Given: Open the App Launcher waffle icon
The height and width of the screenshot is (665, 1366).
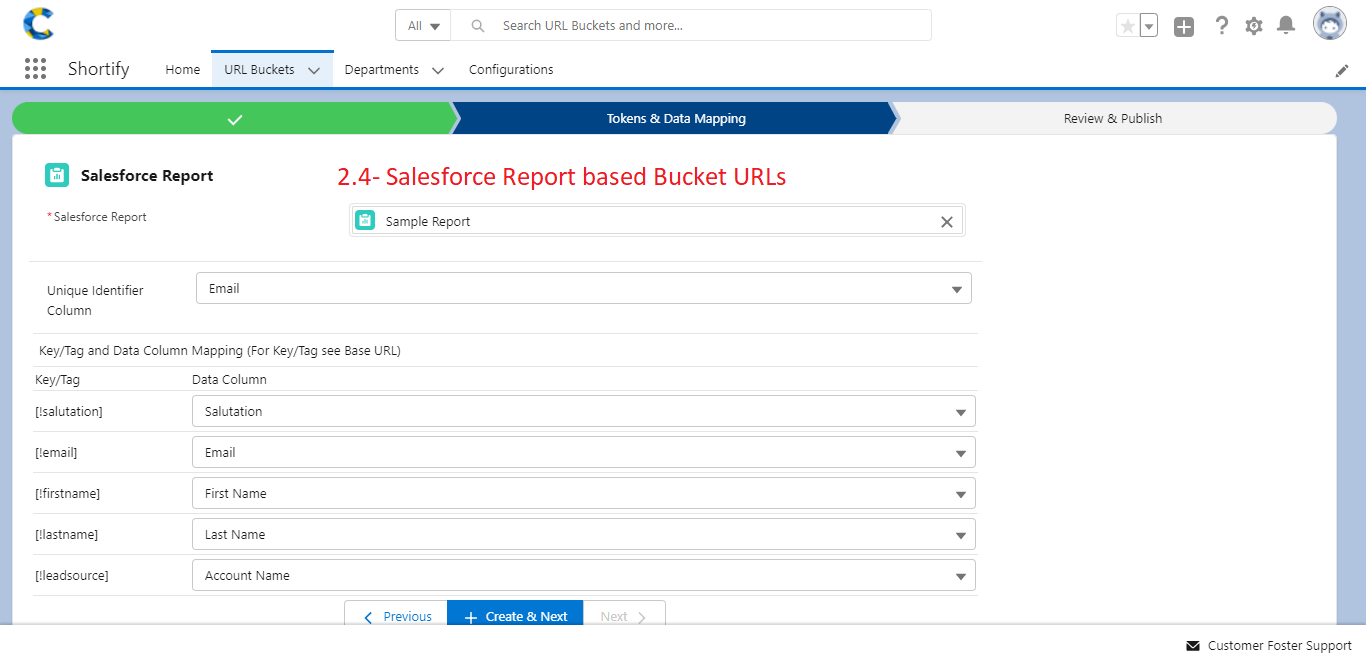Looking at the screenshot, I should point(35,68).
